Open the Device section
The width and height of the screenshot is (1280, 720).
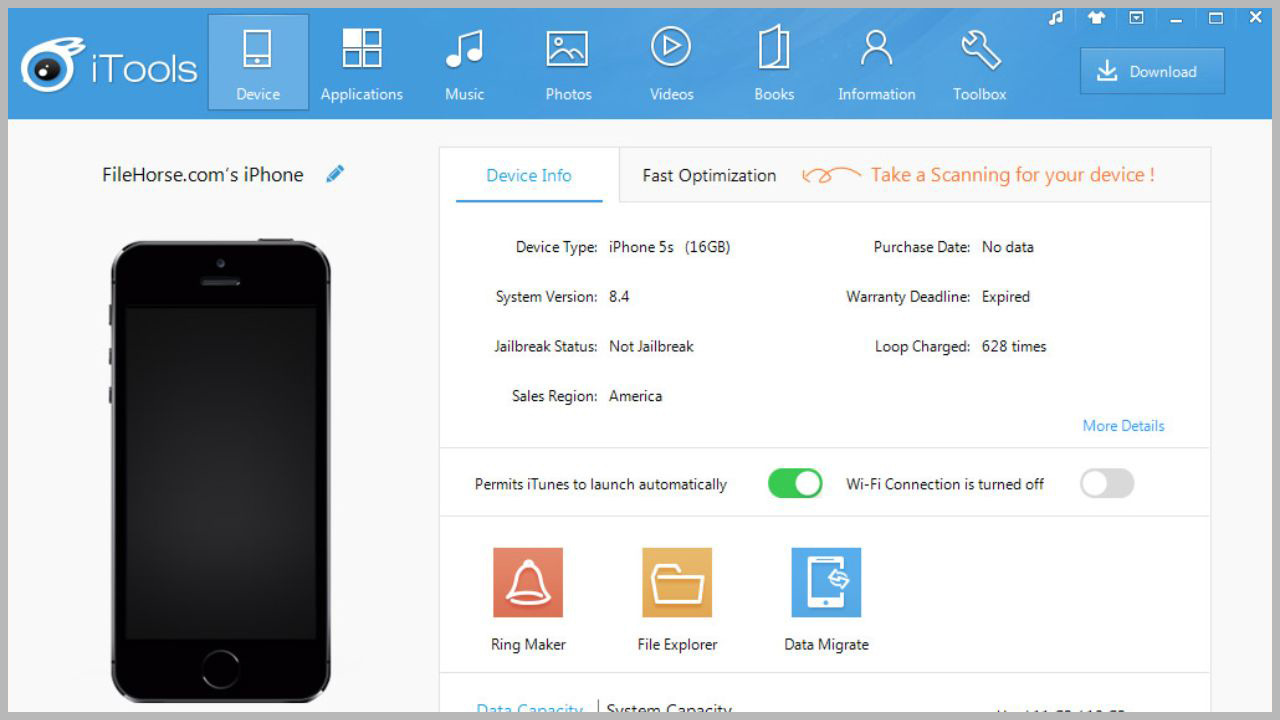point(258,62)
